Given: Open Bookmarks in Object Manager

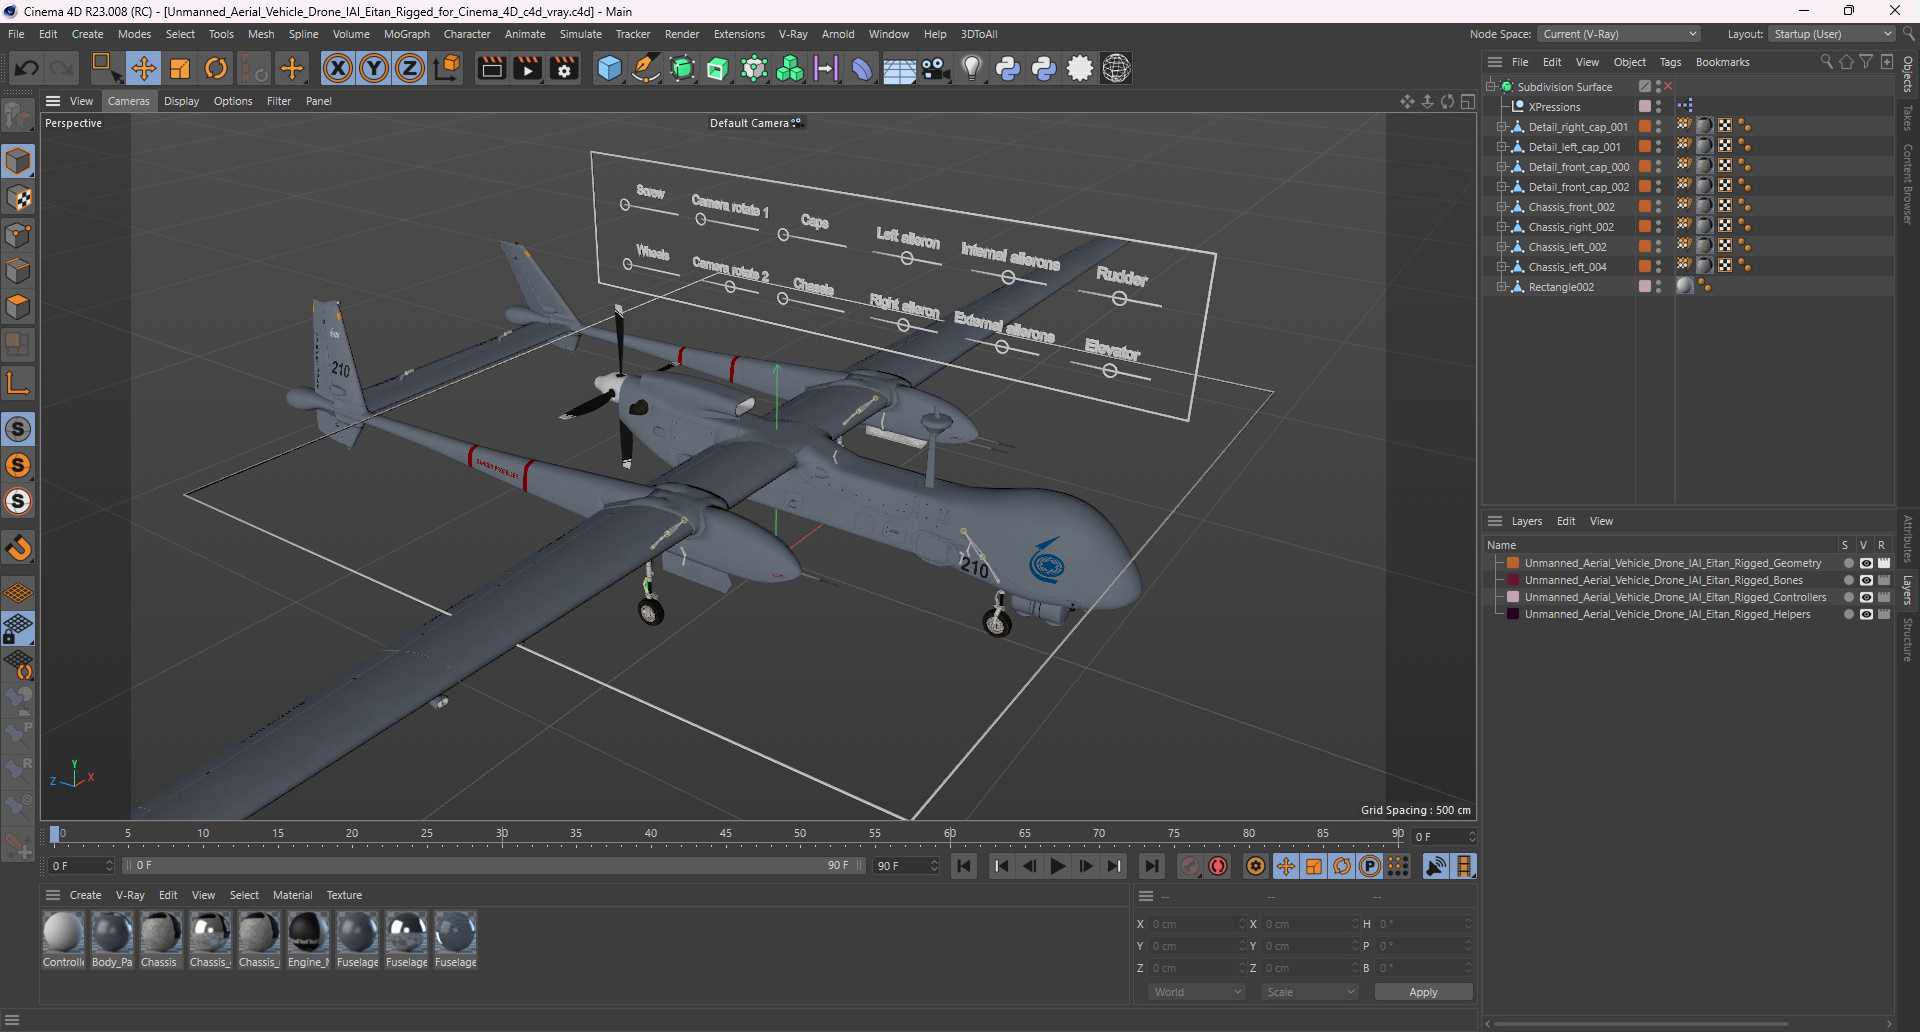Looking at the screenshot, I should click(1722, 62).
